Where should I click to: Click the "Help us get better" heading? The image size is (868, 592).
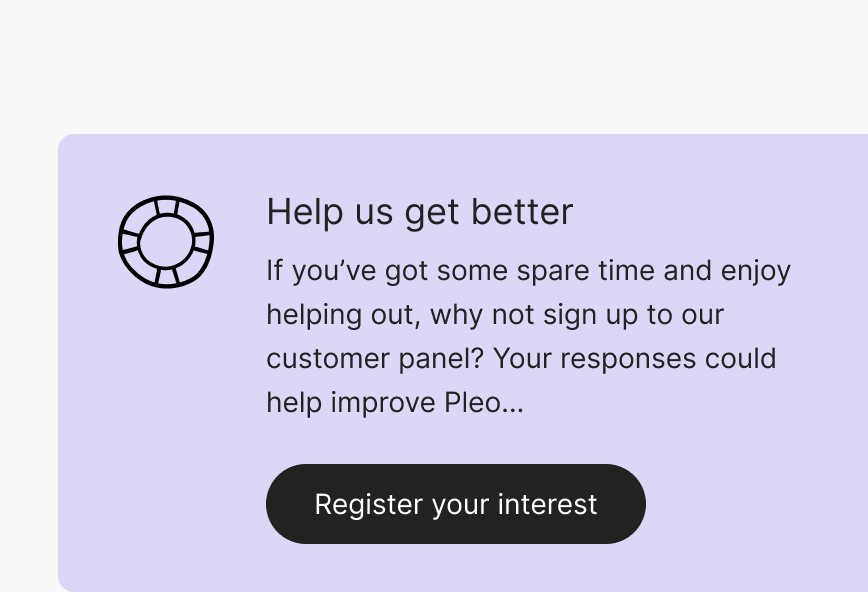coord(419,212)
